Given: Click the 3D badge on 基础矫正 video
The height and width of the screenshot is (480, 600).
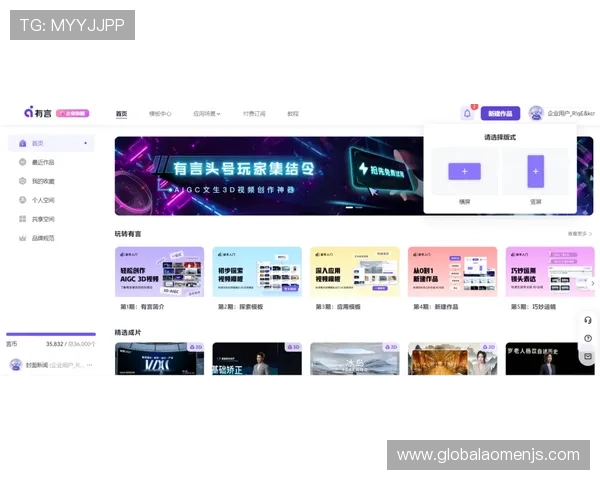Looking at the screenshot, I should (x=293, y=347).
